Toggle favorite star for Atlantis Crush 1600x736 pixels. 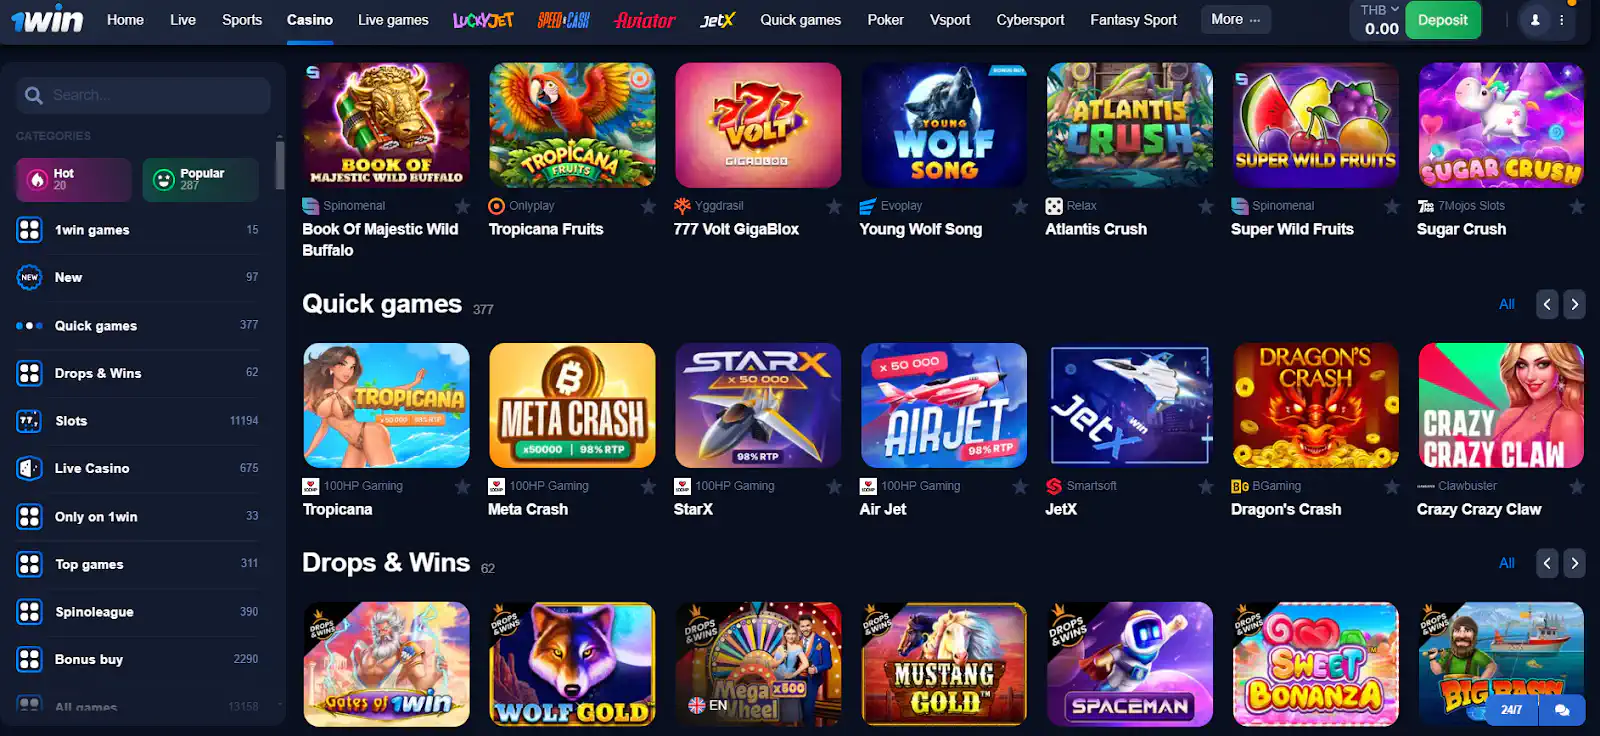pos(1206,206)
